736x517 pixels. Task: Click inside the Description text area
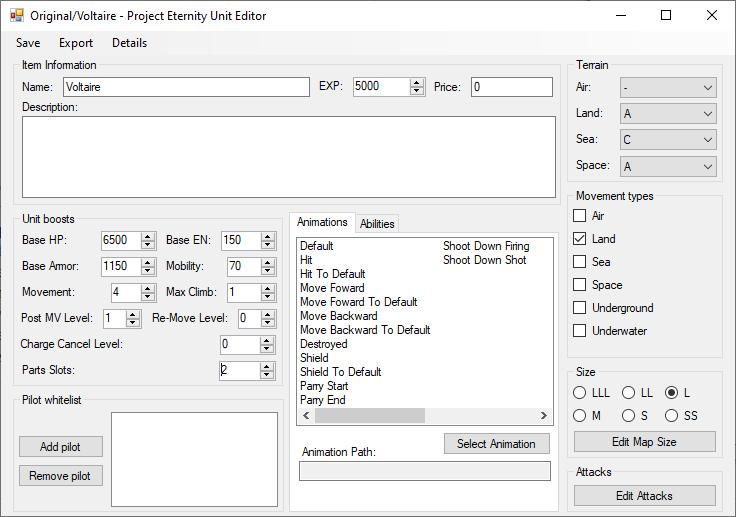289,157
